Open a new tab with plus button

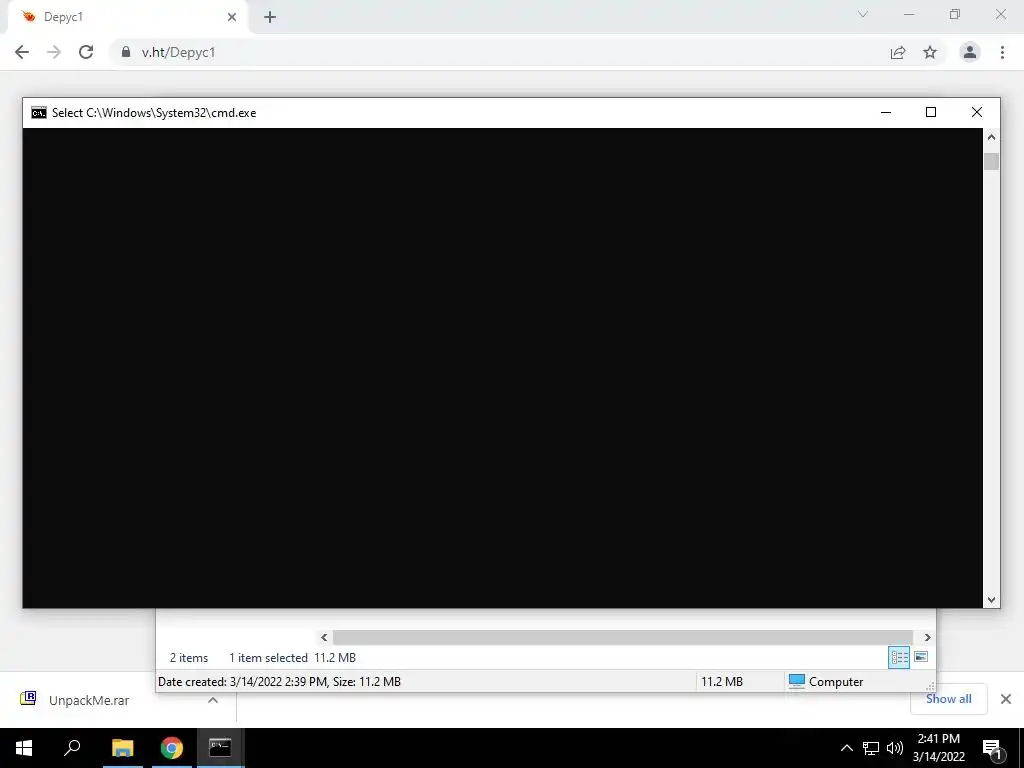(270, 17)
